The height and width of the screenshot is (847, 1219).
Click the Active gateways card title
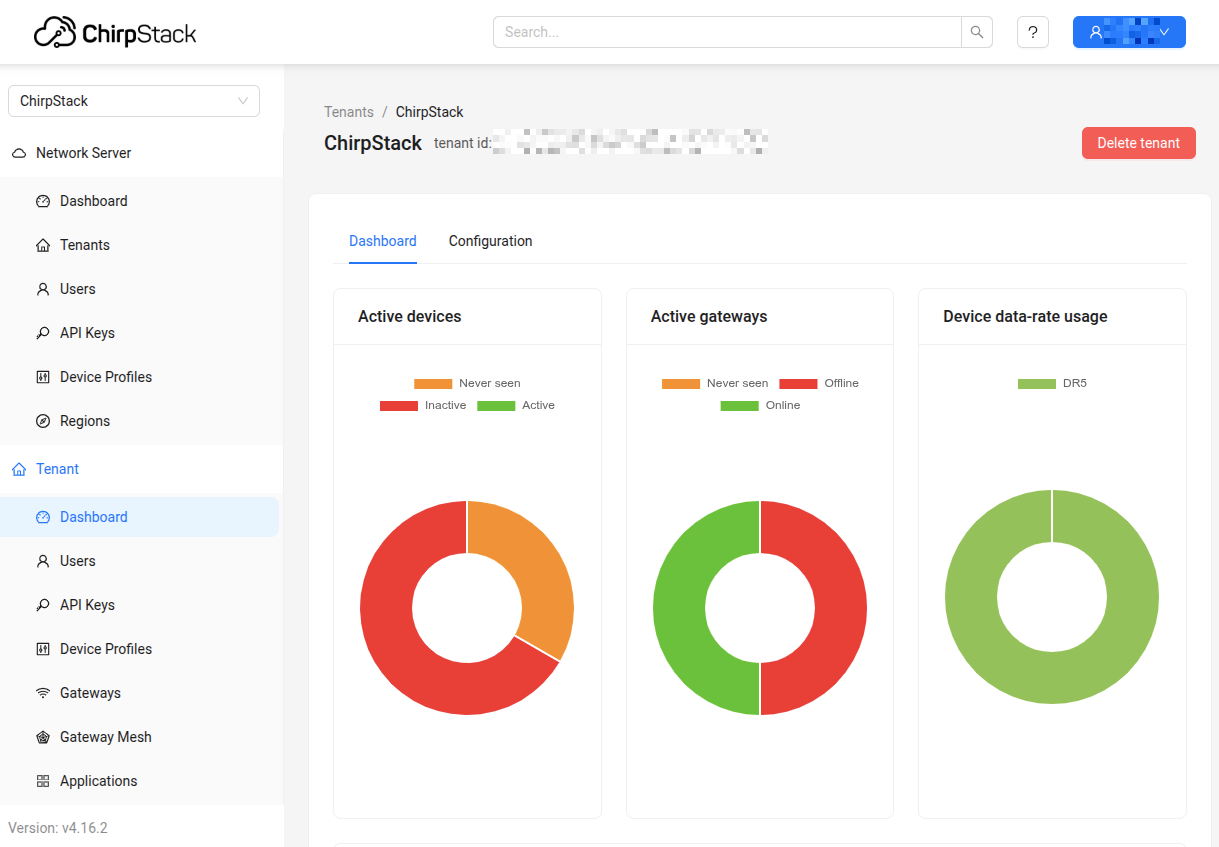pos(709,316)
